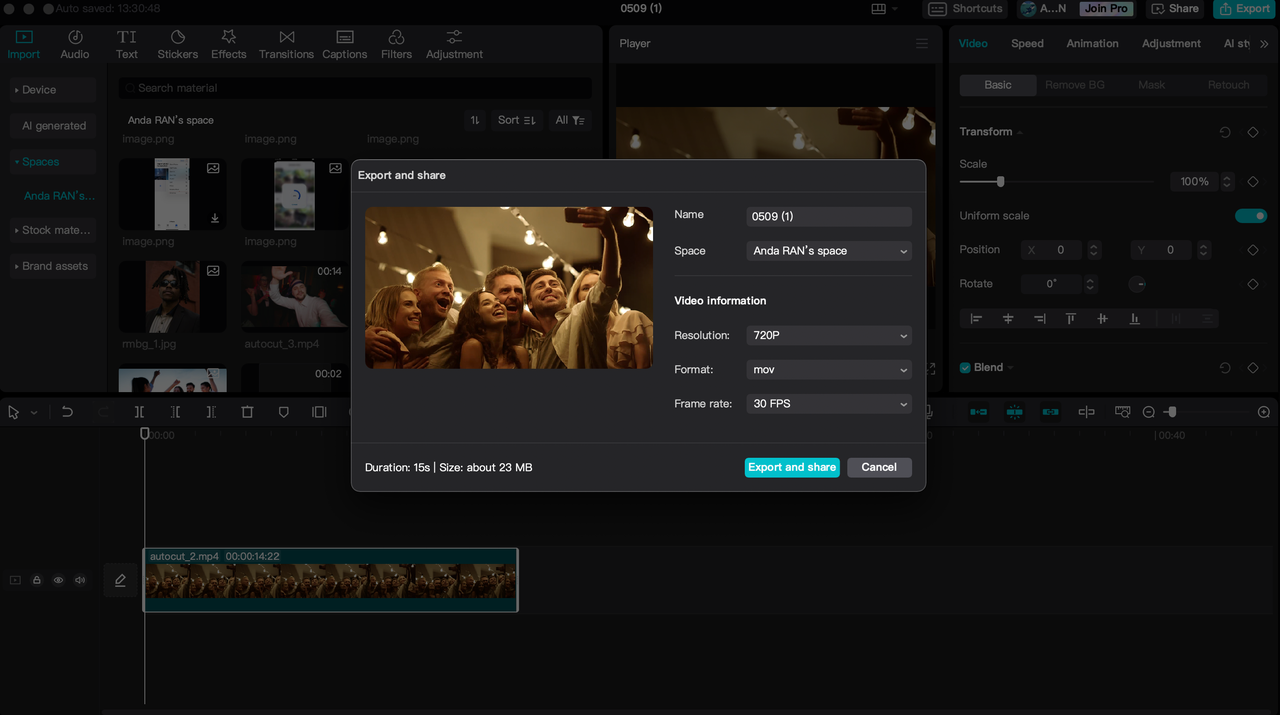This screenshot has width=1280, height=715.
Task: Expand the Stock materials sidebar section
Action: pyautogui.click(x=52, y=230)
